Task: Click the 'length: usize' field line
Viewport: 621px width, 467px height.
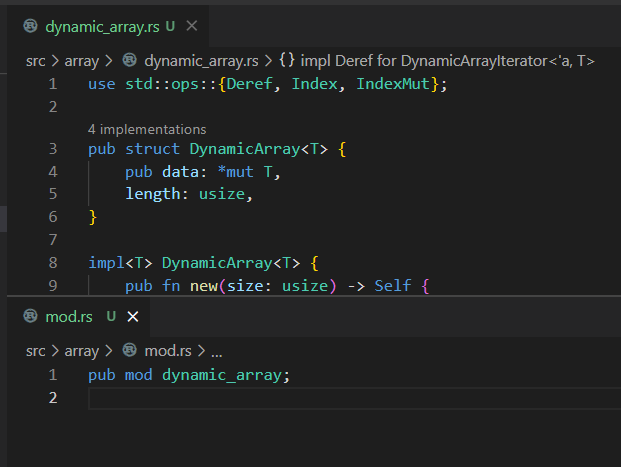Action: click(x=184, y=194)
